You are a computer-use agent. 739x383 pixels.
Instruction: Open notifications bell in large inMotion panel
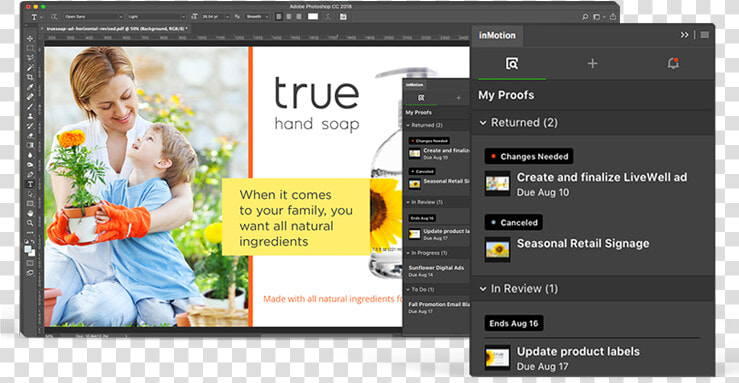click(673, 63)
